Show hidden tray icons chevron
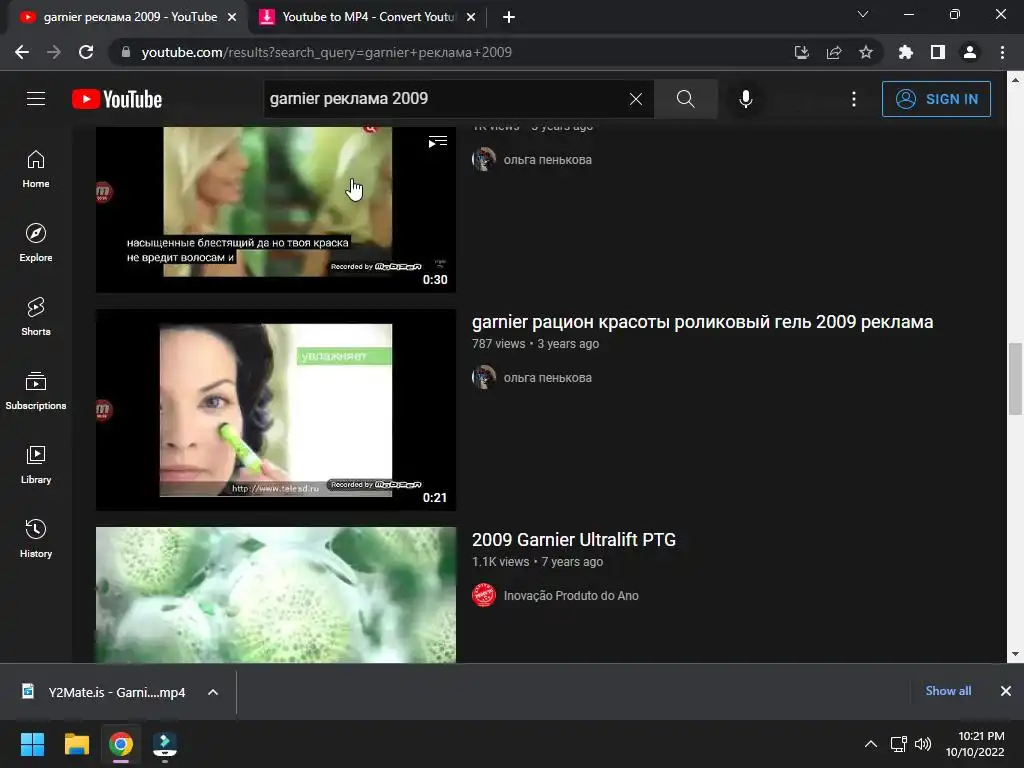The height and width of the screenshot is (768, 1024). click(x=871, y=744)
